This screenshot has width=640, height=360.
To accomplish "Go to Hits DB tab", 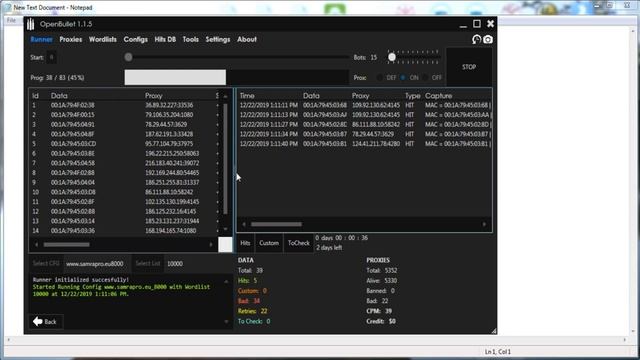I will (x=165, y=40).
